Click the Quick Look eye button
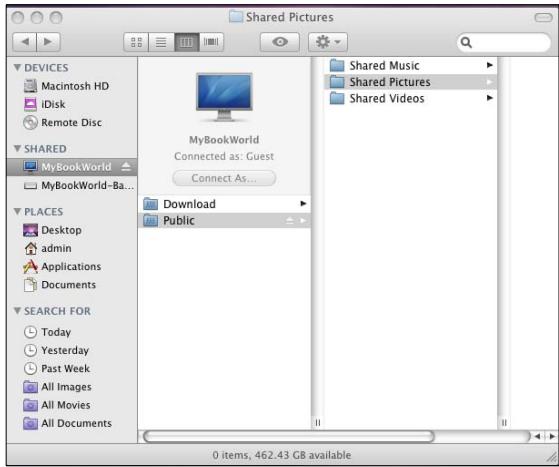 pyautogui.click(x=280, y=42)
